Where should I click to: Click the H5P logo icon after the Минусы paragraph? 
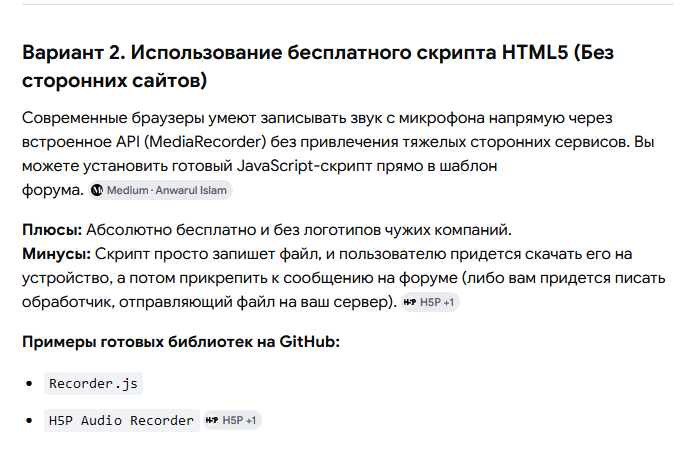click(409, 302)
